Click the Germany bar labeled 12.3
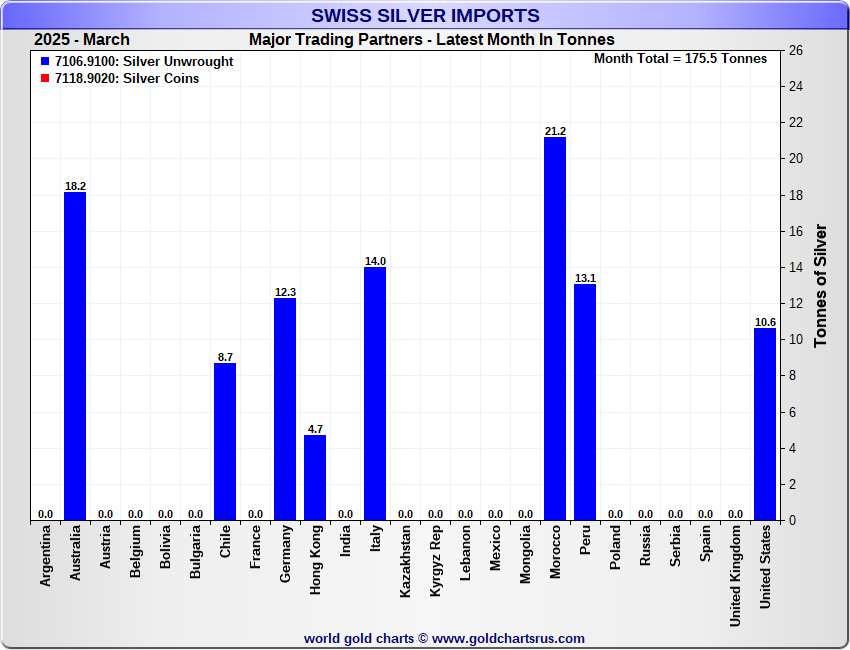 [x=285, y=409]
